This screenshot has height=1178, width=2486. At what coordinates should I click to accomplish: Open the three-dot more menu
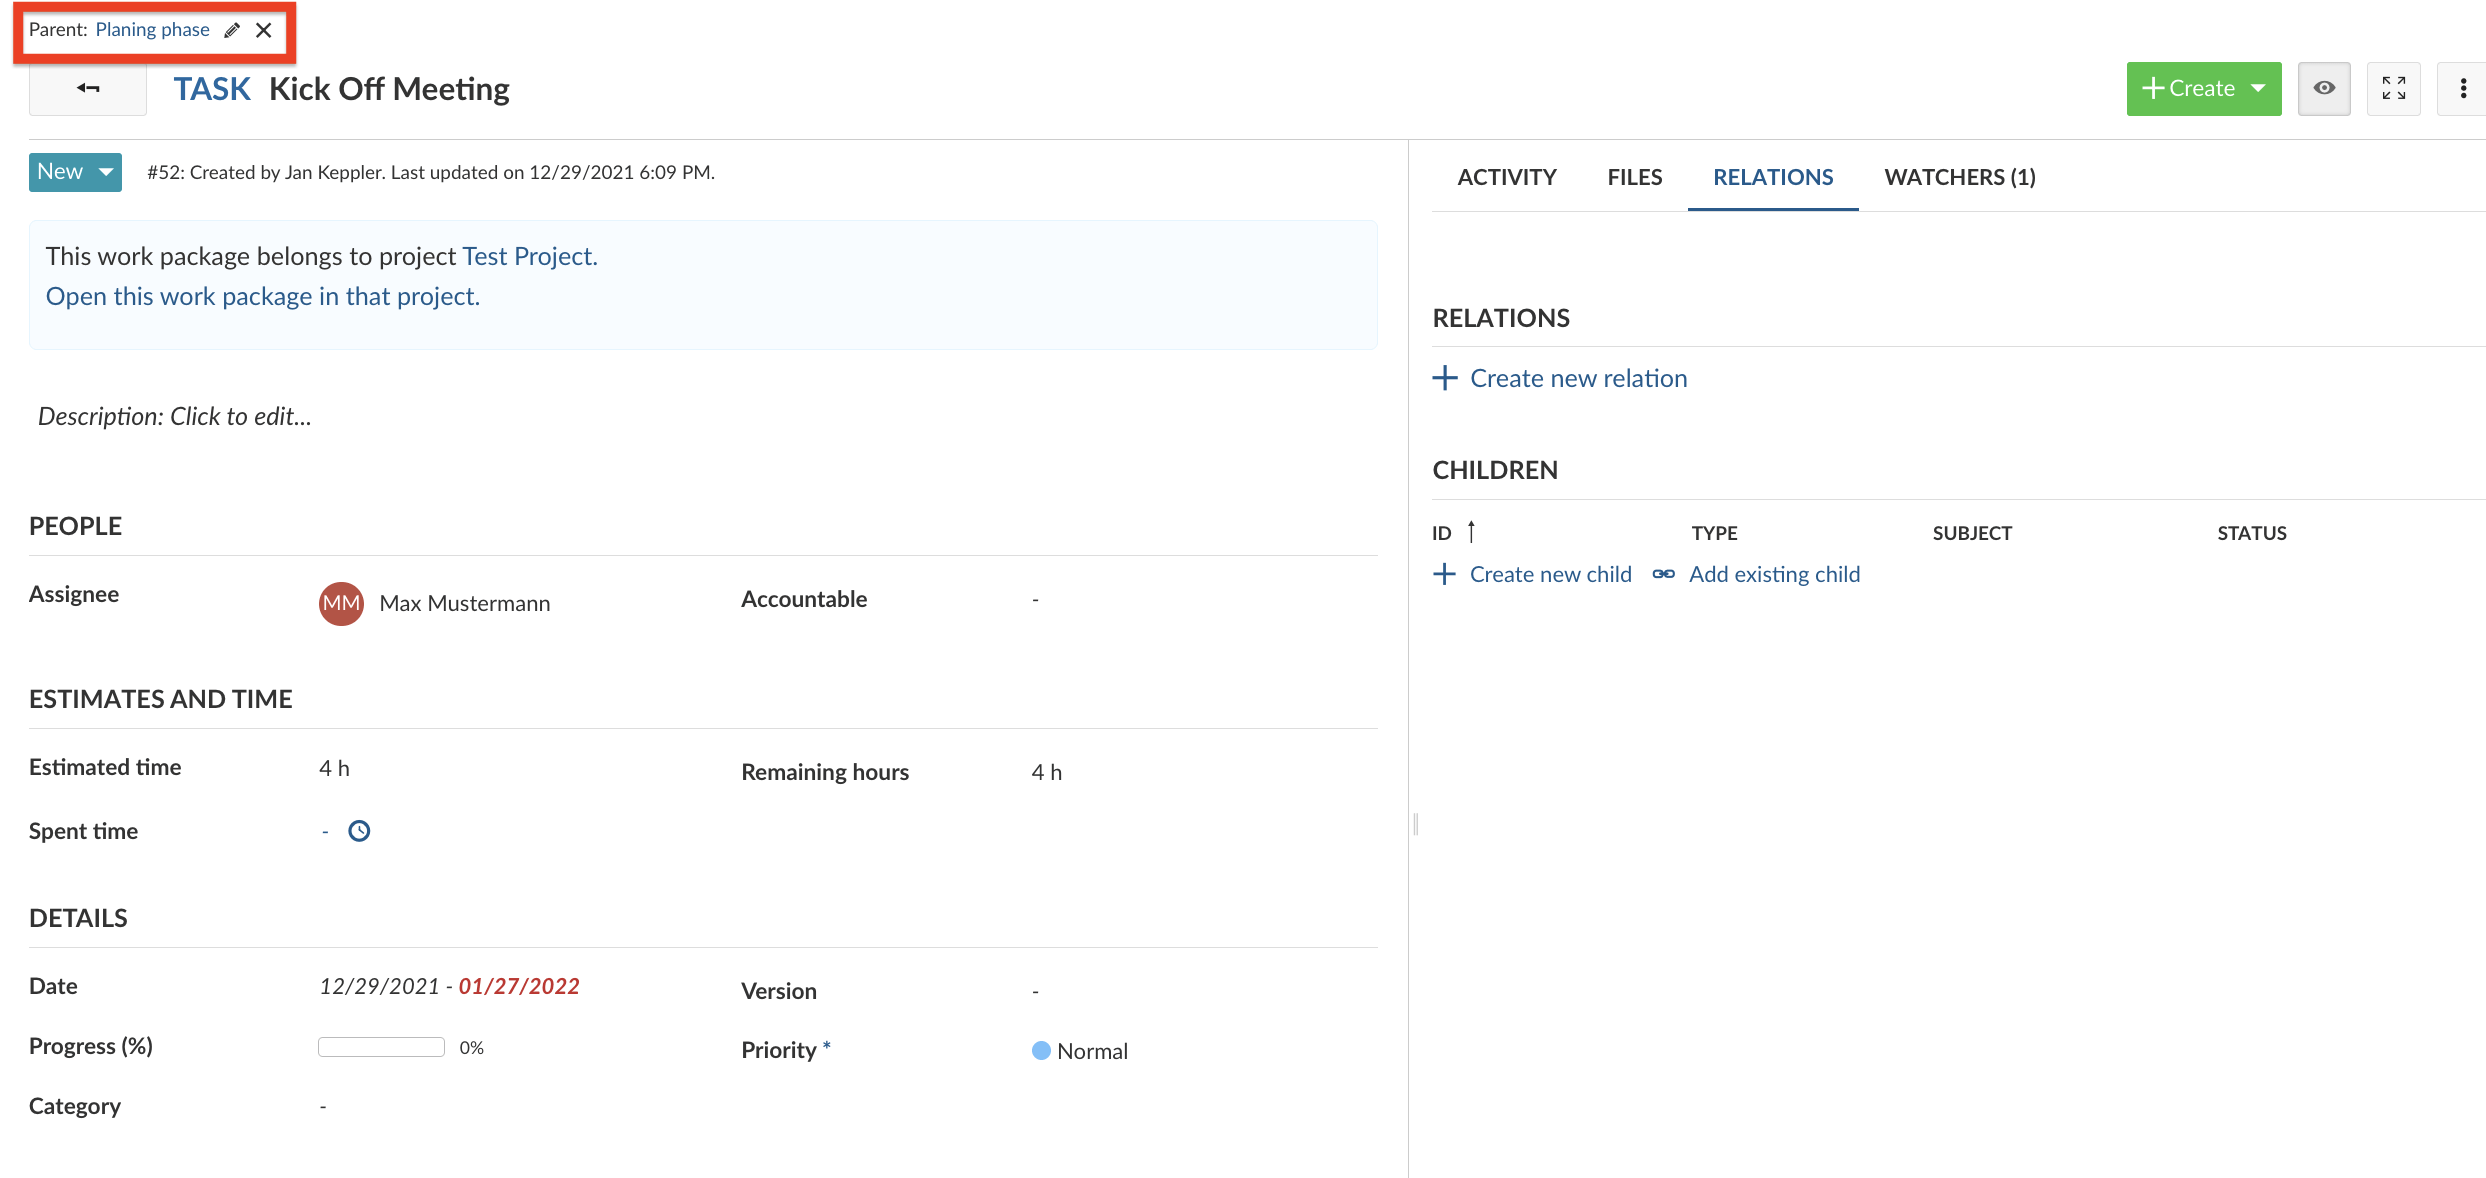tap(2463, 89)
